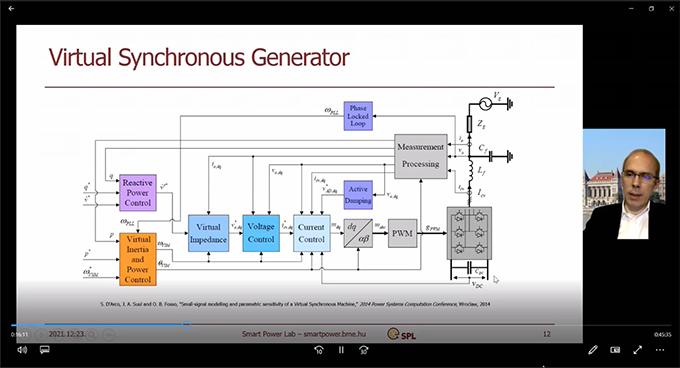Click the elapsed time label 0:16:11
This screenshot has height=368, width=680.
pyautogui.click(x=20, y=335)
